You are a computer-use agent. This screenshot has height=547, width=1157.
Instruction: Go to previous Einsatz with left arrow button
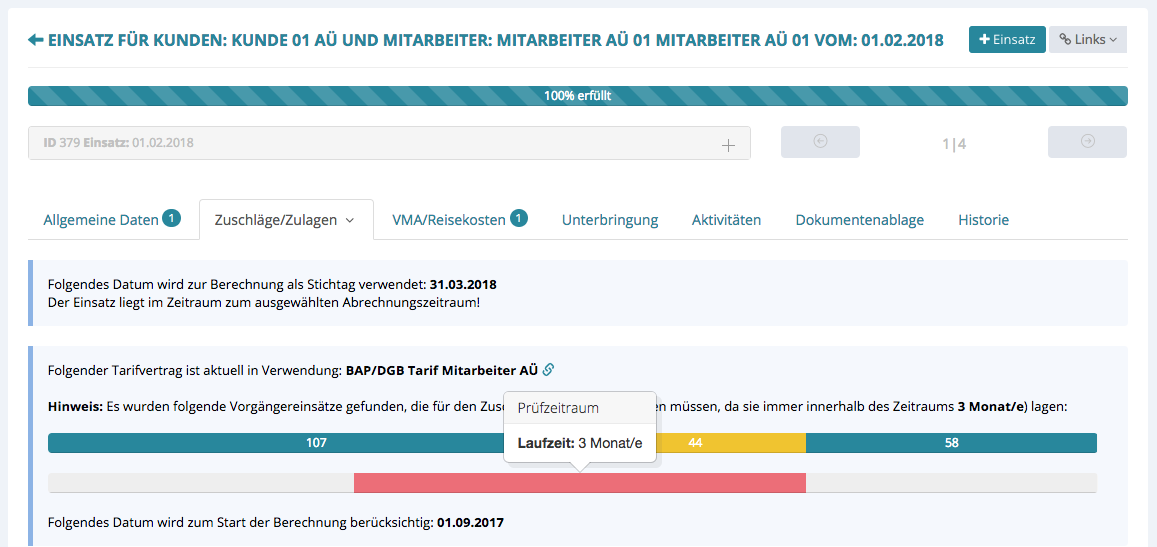[x=820, y=142]
